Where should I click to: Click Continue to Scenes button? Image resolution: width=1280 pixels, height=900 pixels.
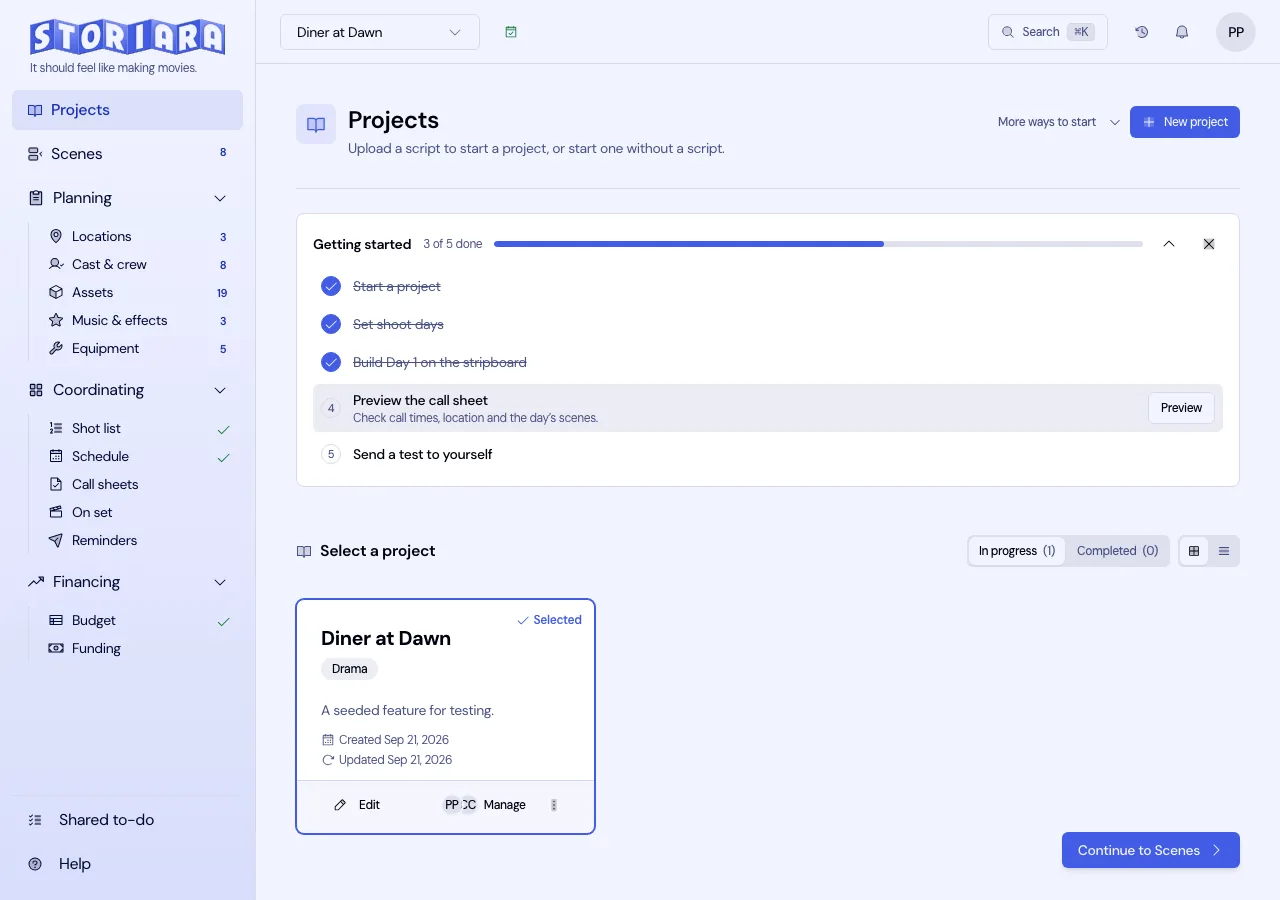(x=1151, y=850)
